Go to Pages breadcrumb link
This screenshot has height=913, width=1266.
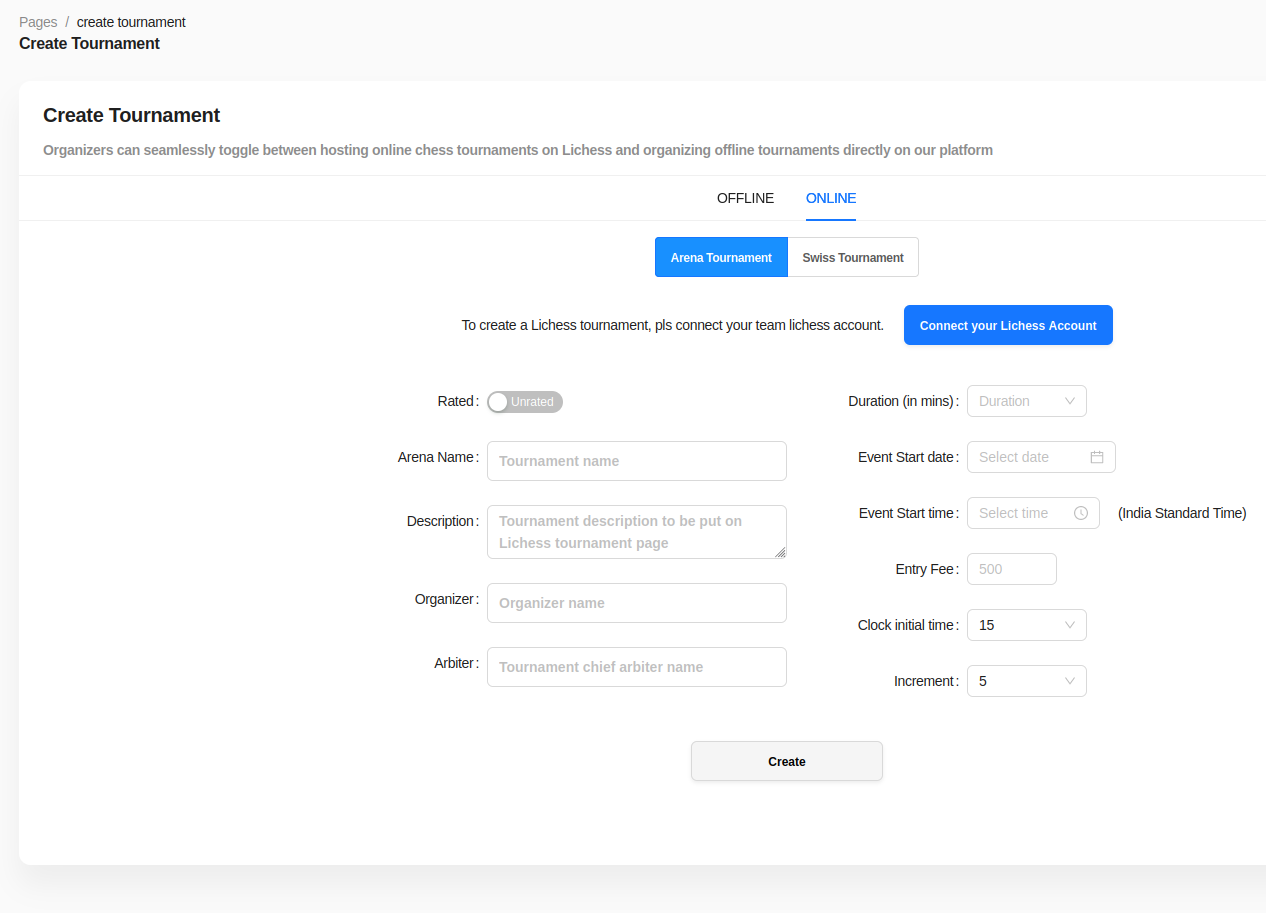coord(38,22)
